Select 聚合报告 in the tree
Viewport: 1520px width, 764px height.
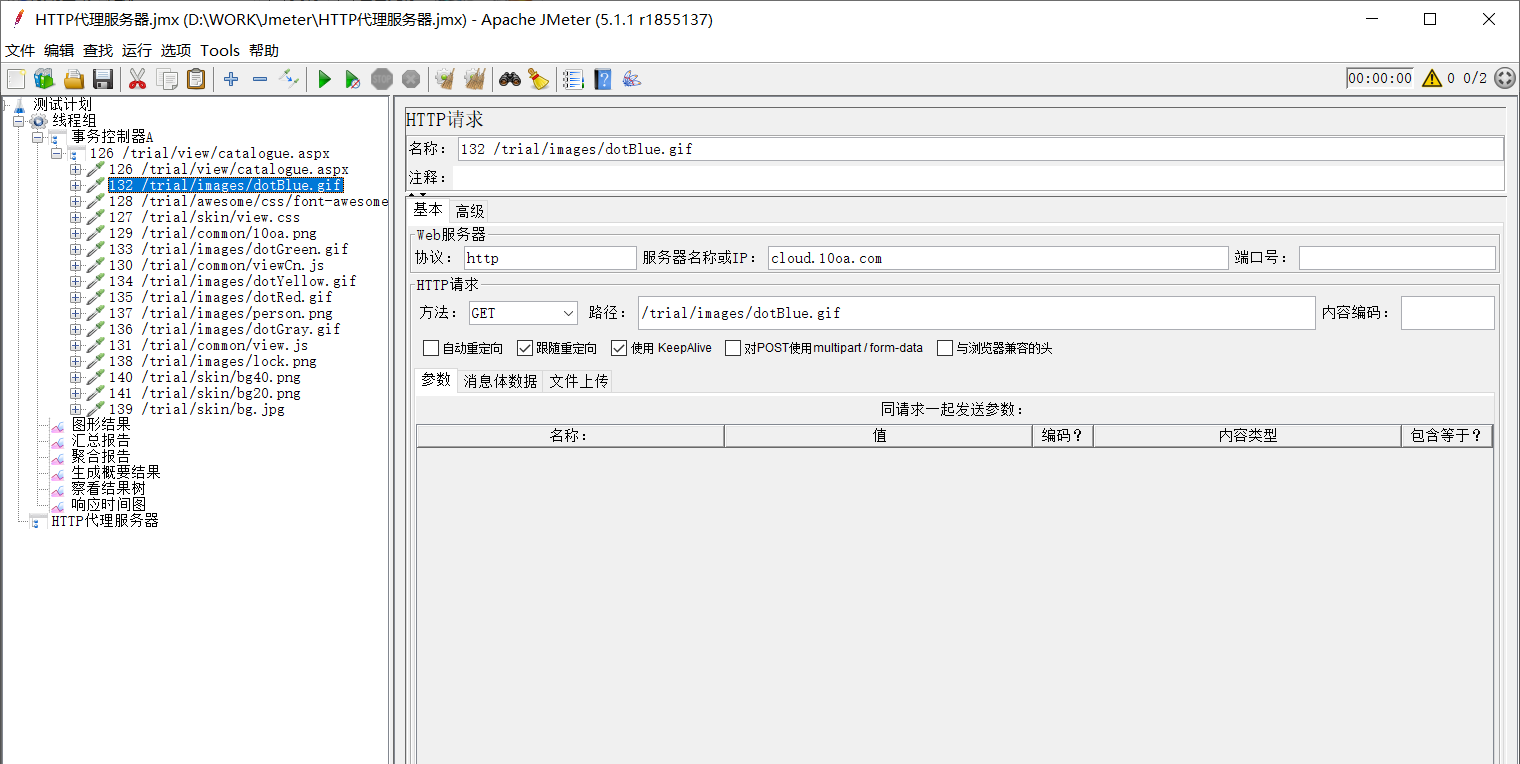point(101,456)
